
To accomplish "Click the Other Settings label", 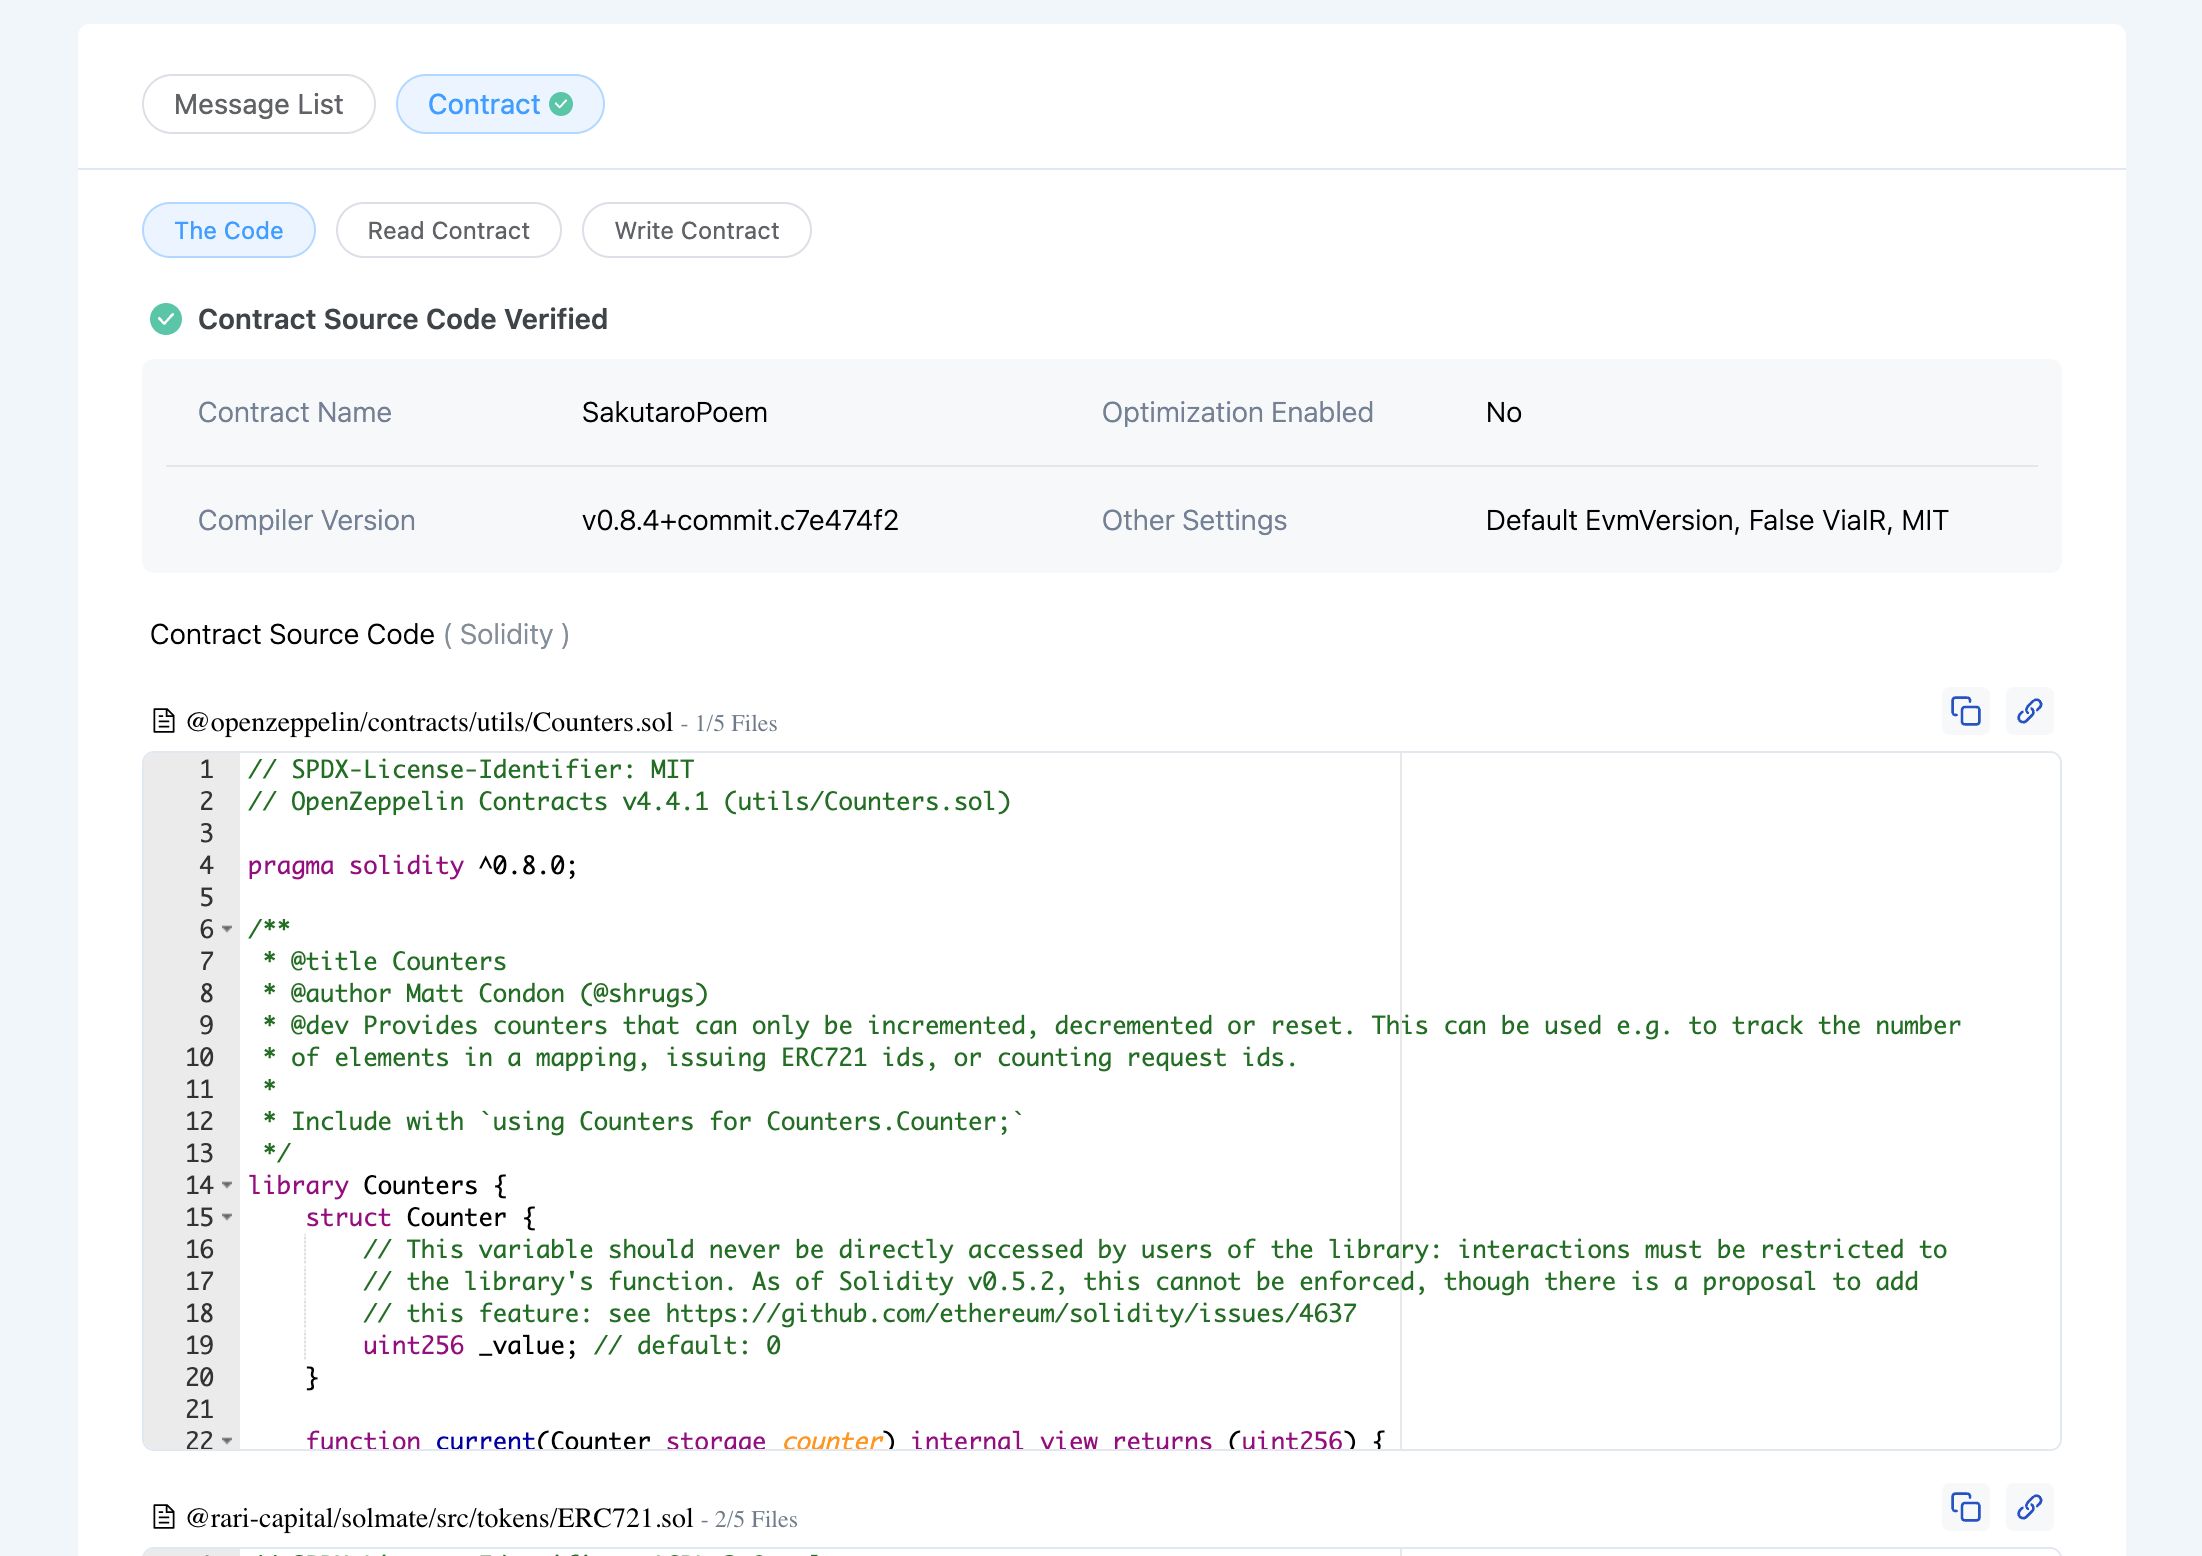I will (1194, 520).
